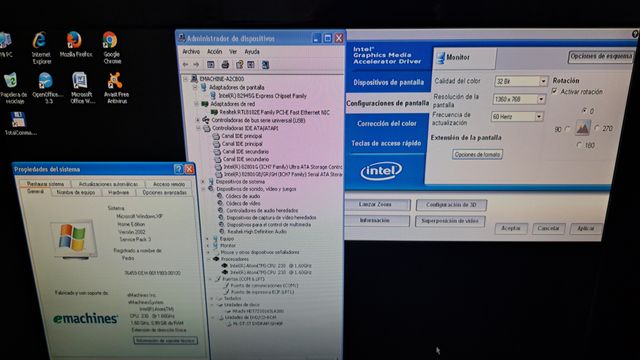Click the Configuración de 3D button
The image size is (640, 360).
(451, 205)
